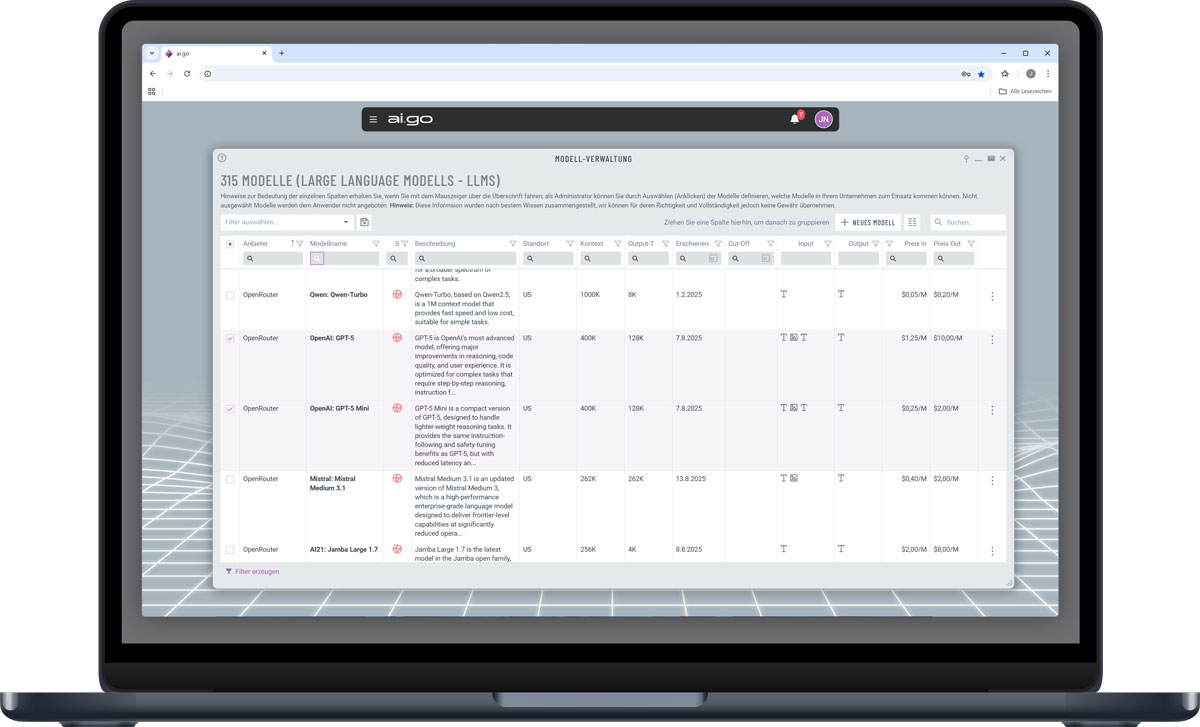Open row options menu for Qwen-Turbo
The image size is (1200, 727).
click(992, 296)
